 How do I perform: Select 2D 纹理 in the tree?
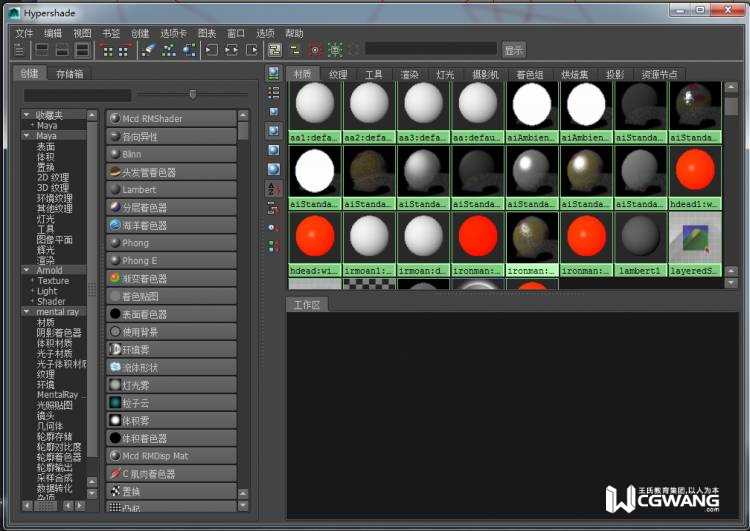click(x=53, y=177)
